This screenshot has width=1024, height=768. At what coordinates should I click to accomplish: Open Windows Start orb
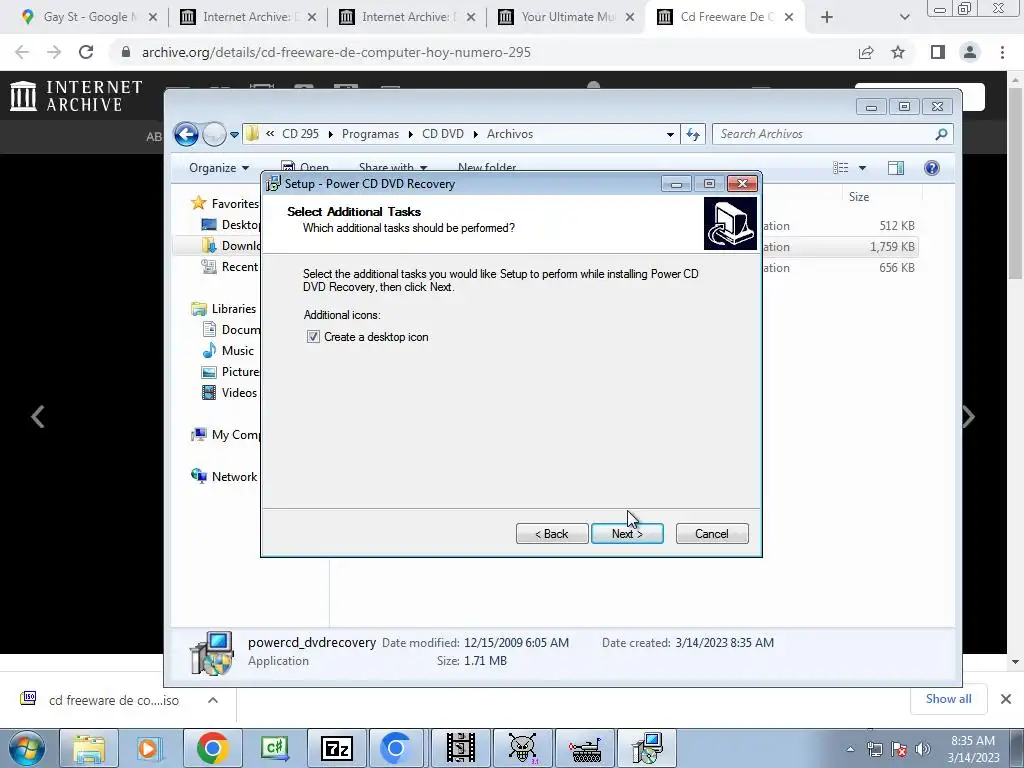click(27, 748)
